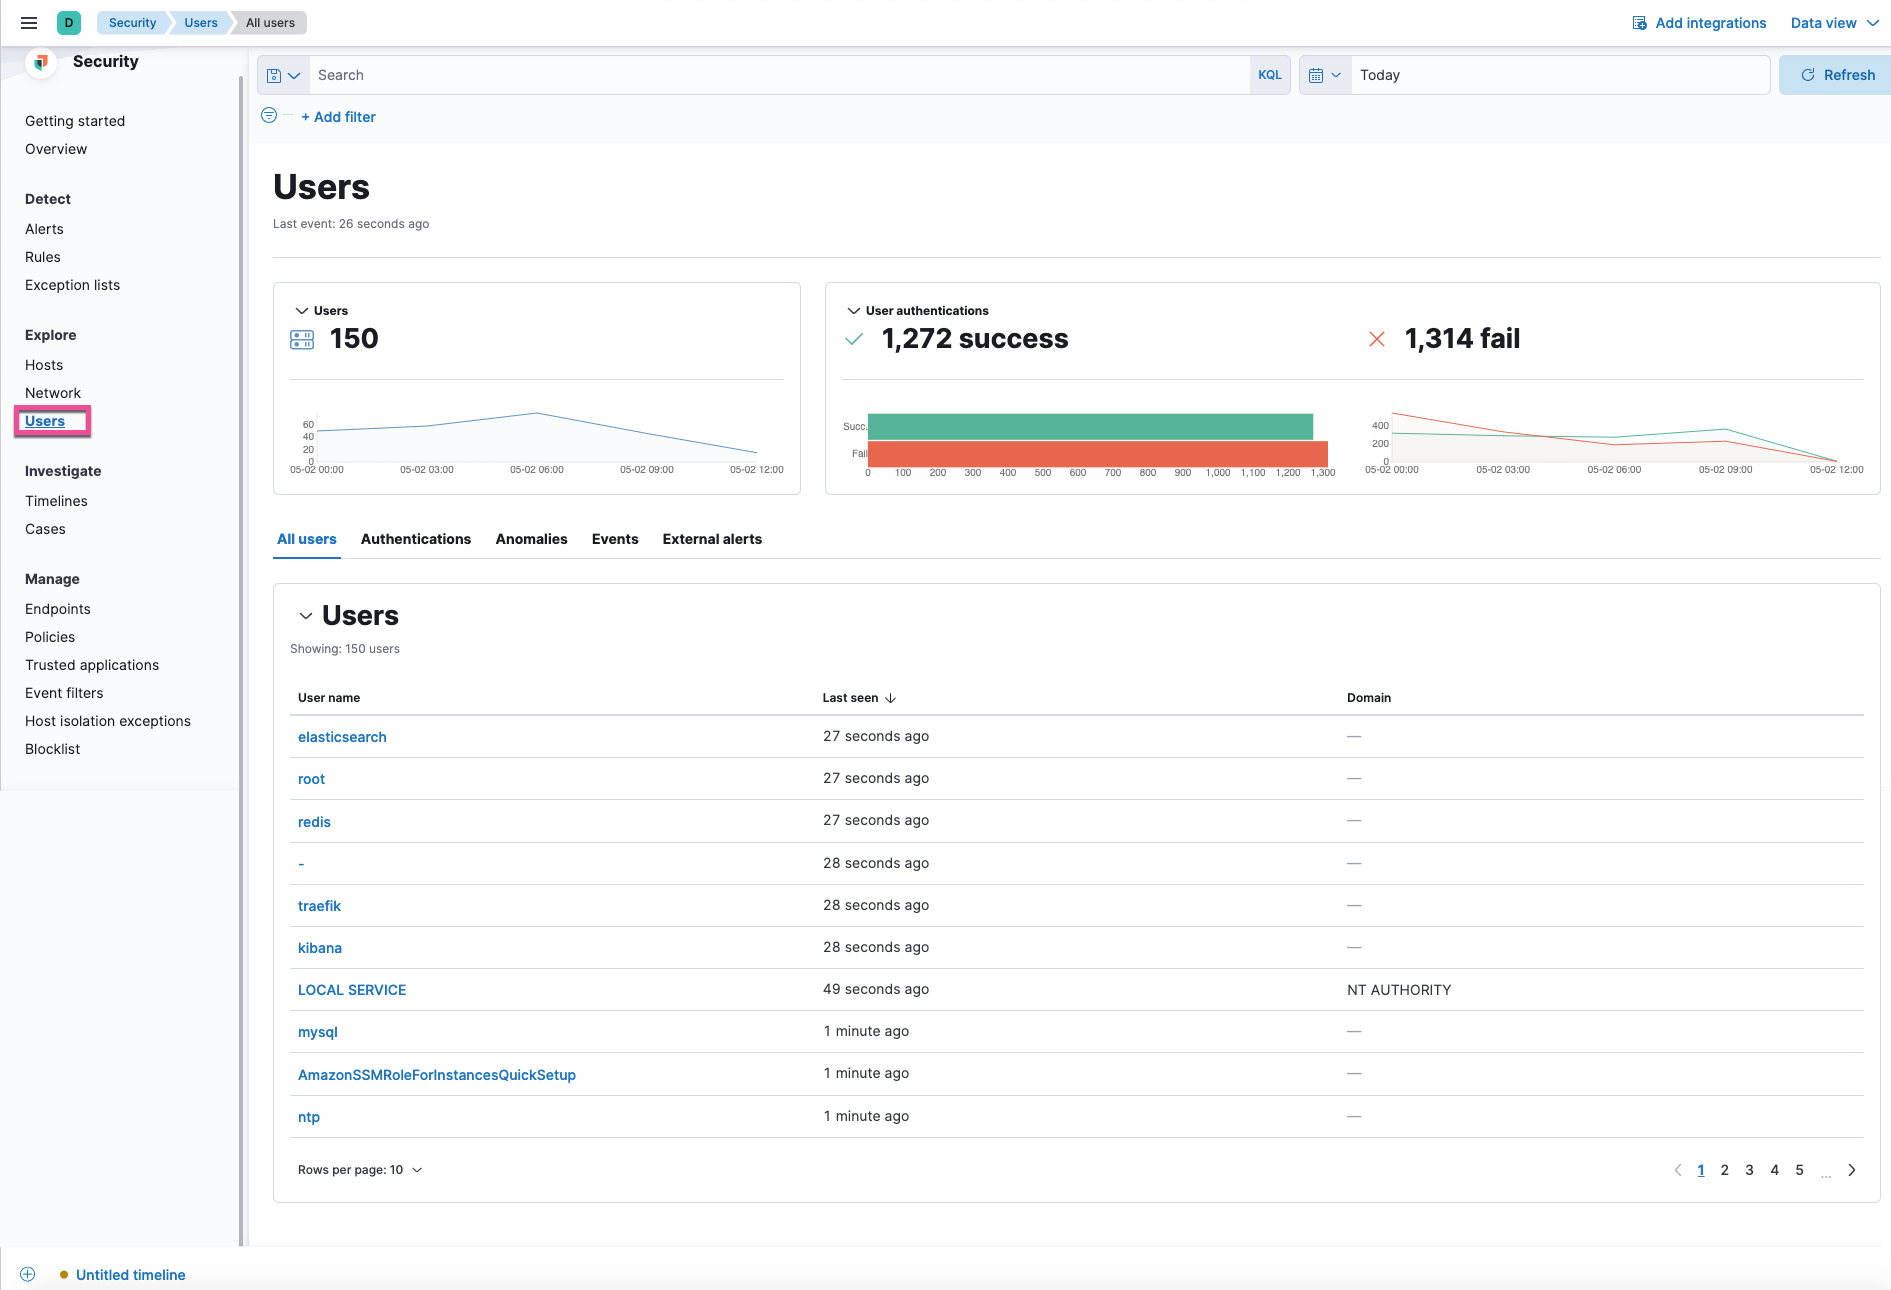Switch to the Anomalies tab

[531, 539]
